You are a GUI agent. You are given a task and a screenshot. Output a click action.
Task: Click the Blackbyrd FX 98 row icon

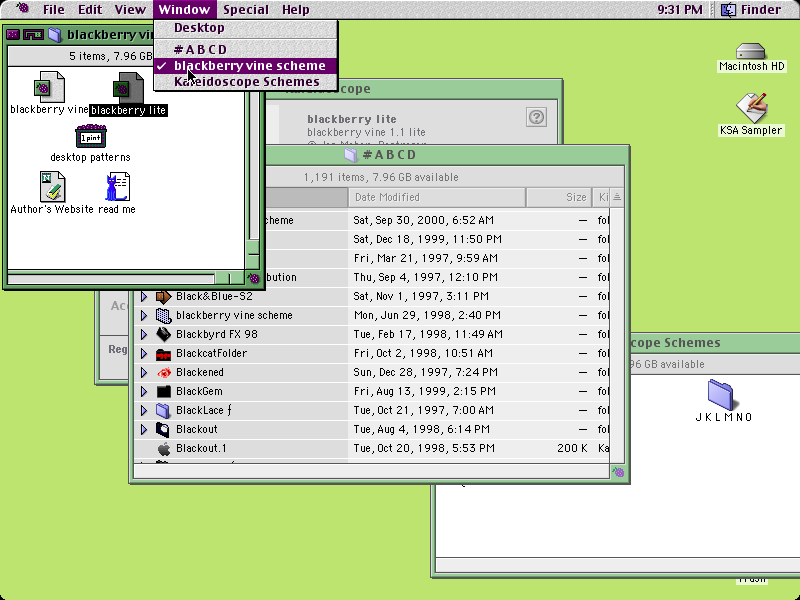click(x=163, y=335)
